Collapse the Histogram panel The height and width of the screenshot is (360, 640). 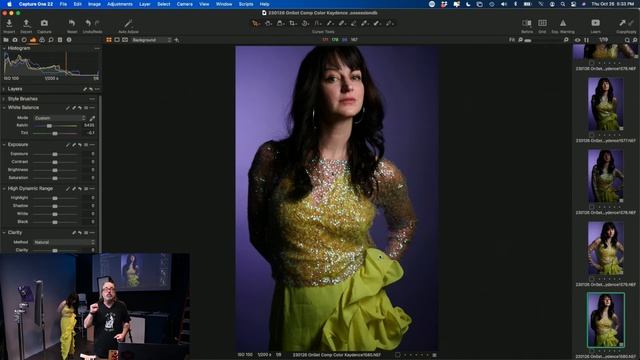(x=4, y=48)
